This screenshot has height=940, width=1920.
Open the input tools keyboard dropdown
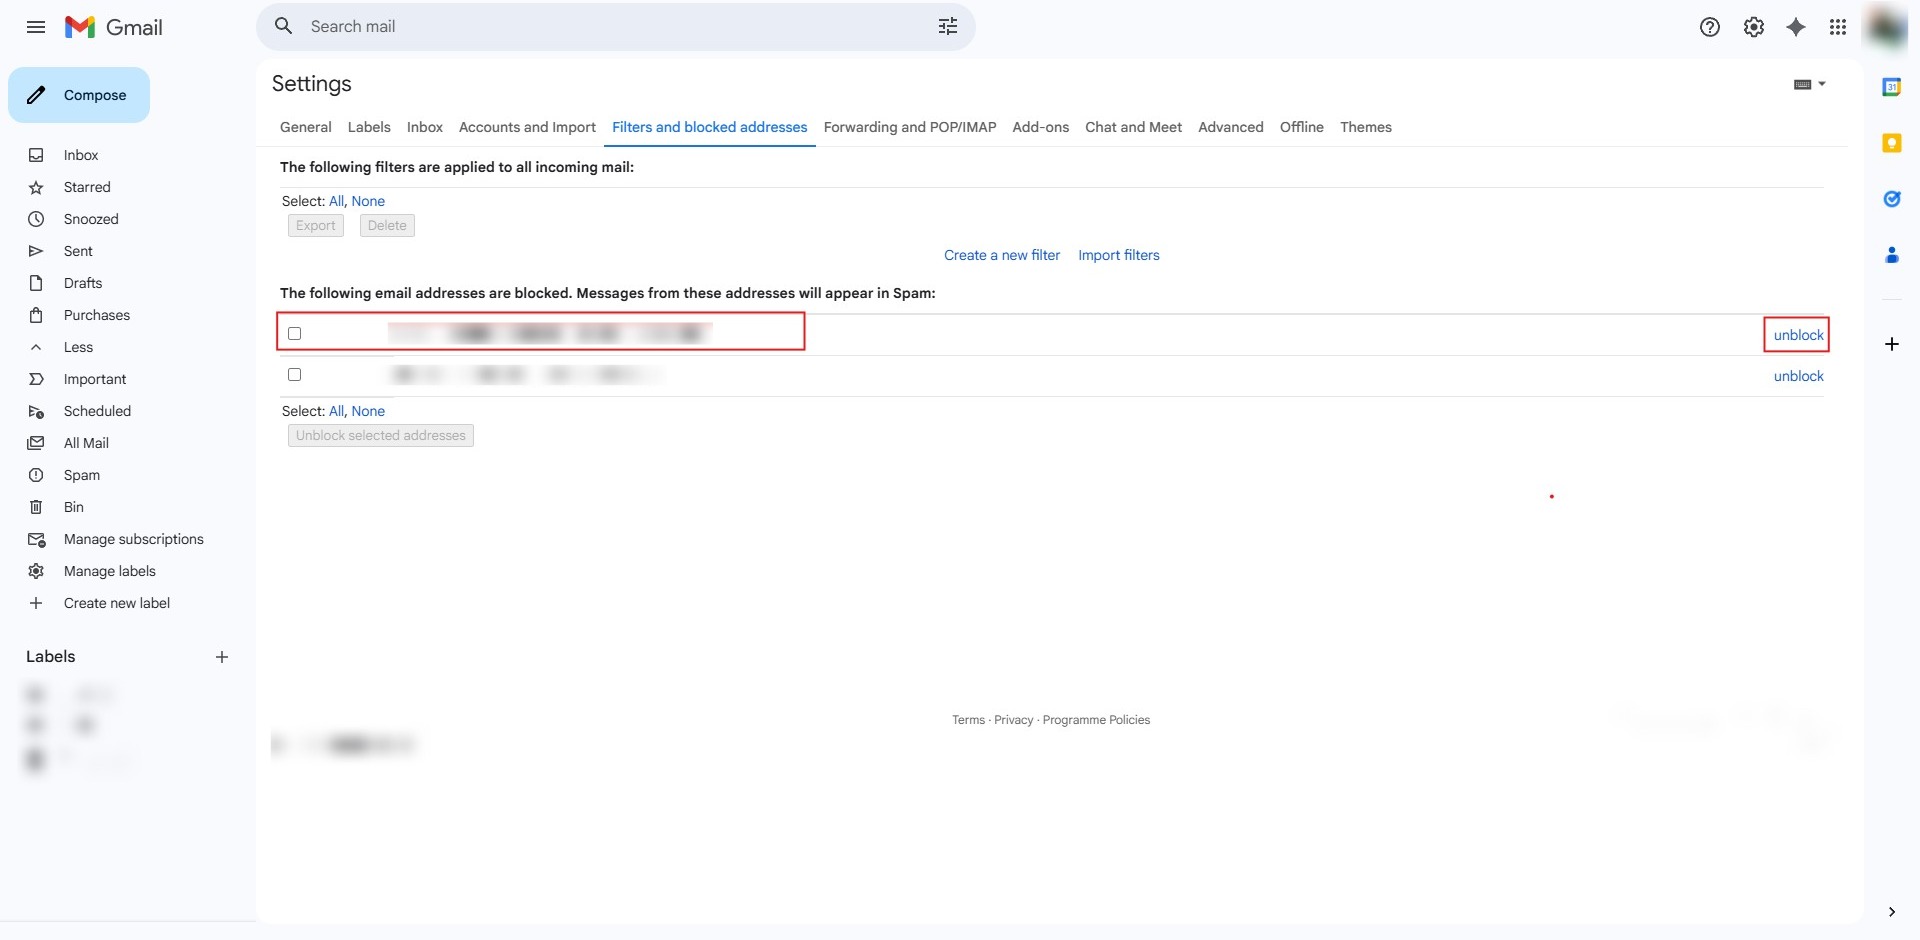(x=1809, y=84)
